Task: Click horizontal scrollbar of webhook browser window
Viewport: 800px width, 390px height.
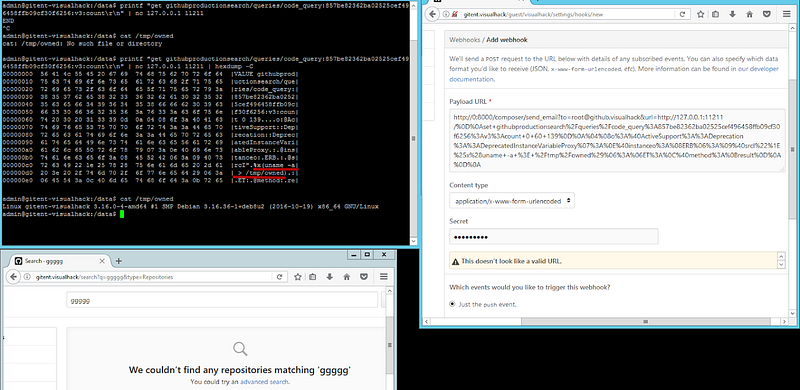Action: [645, 322]
